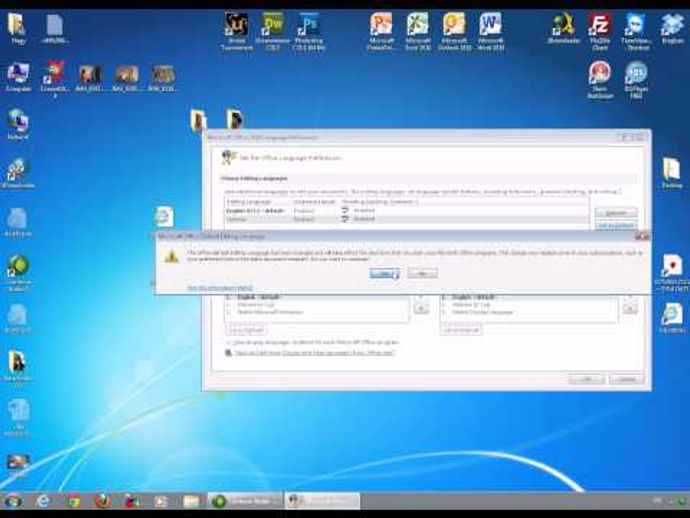Open the Internet Explorer shortcut on desktop right side

coord(672,317)
